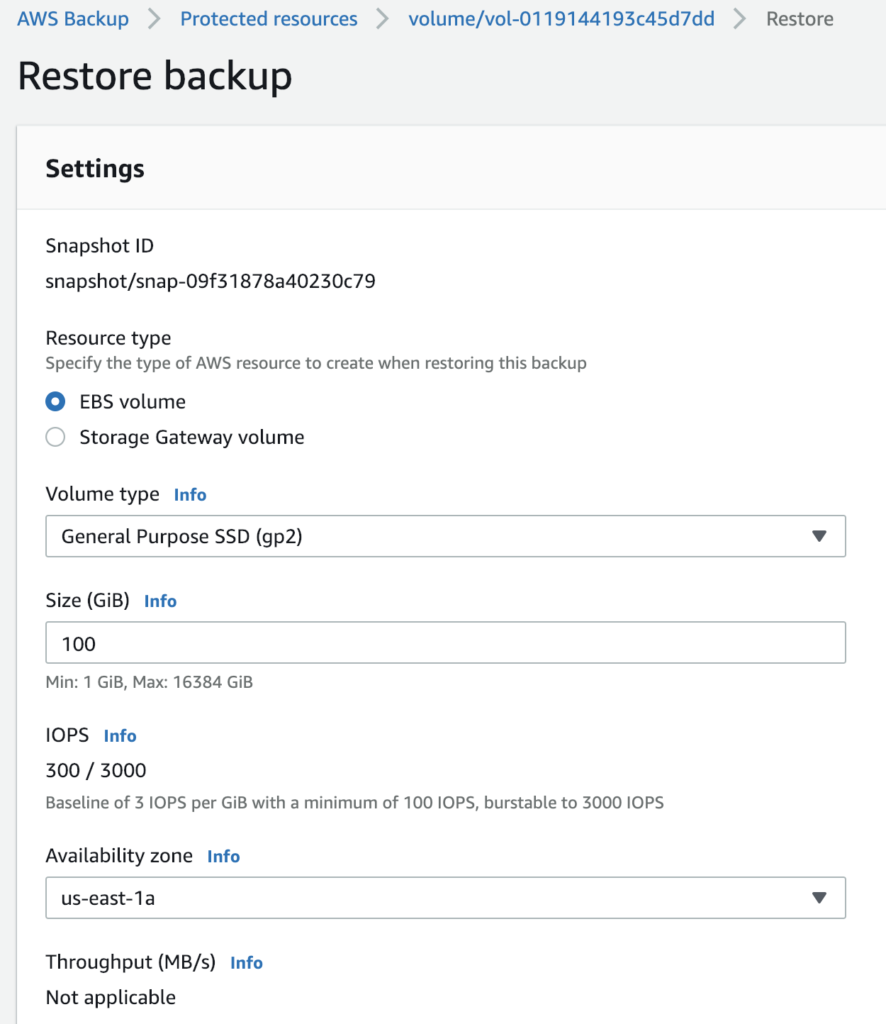Viewport: 886px width, 1024px height.
Task: Click the arrow in the us-east-1a dropdown
Action: (x=819, y=898)
